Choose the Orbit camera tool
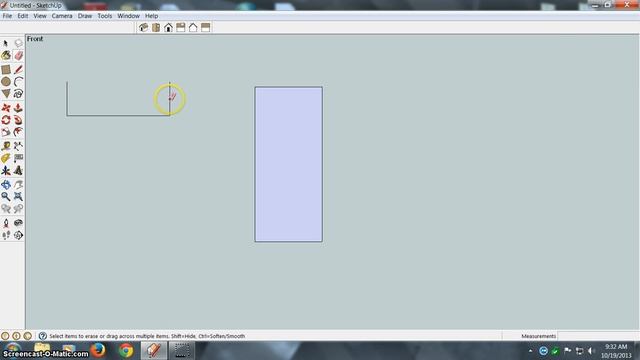 point(6,184)
